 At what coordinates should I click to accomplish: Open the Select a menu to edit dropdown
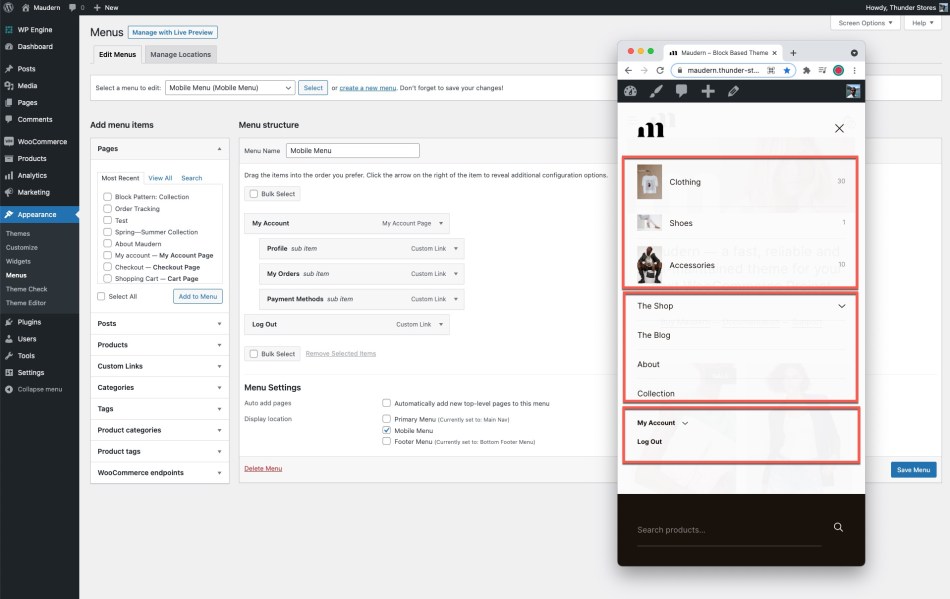tap(230, 88)
